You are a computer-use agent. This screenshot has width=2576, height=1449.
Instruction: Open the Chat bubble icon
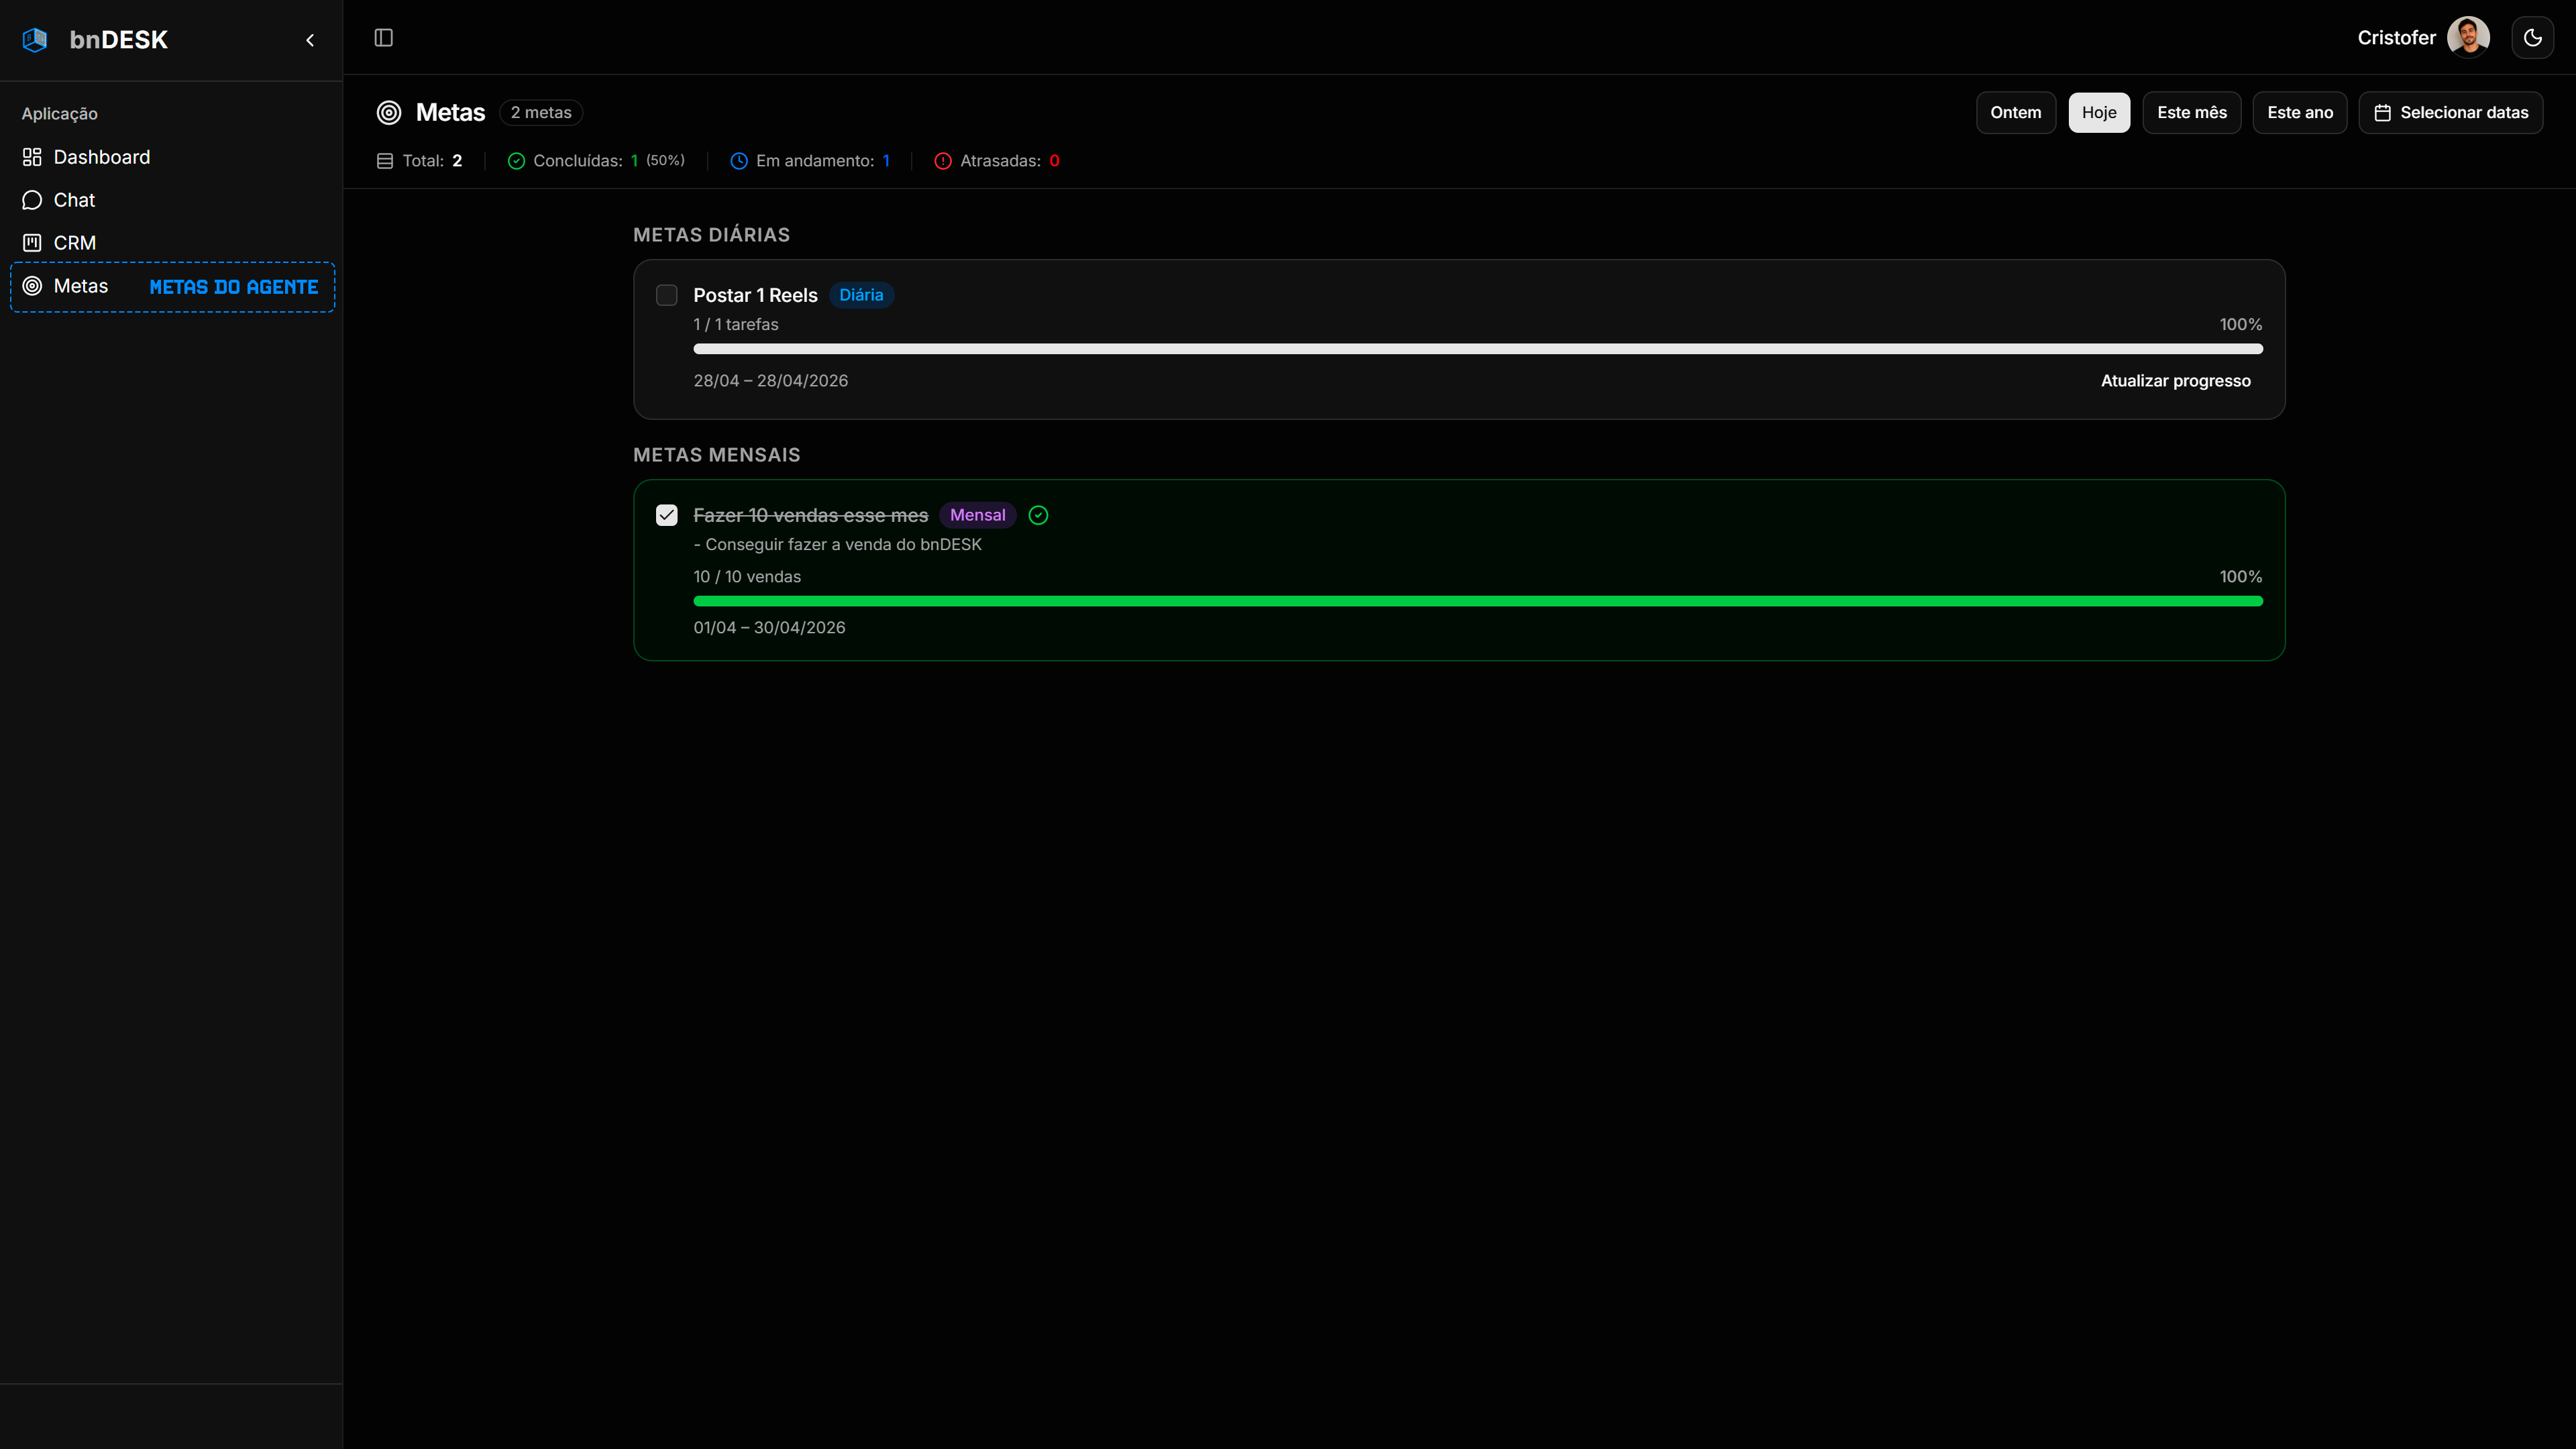(32, 200)
